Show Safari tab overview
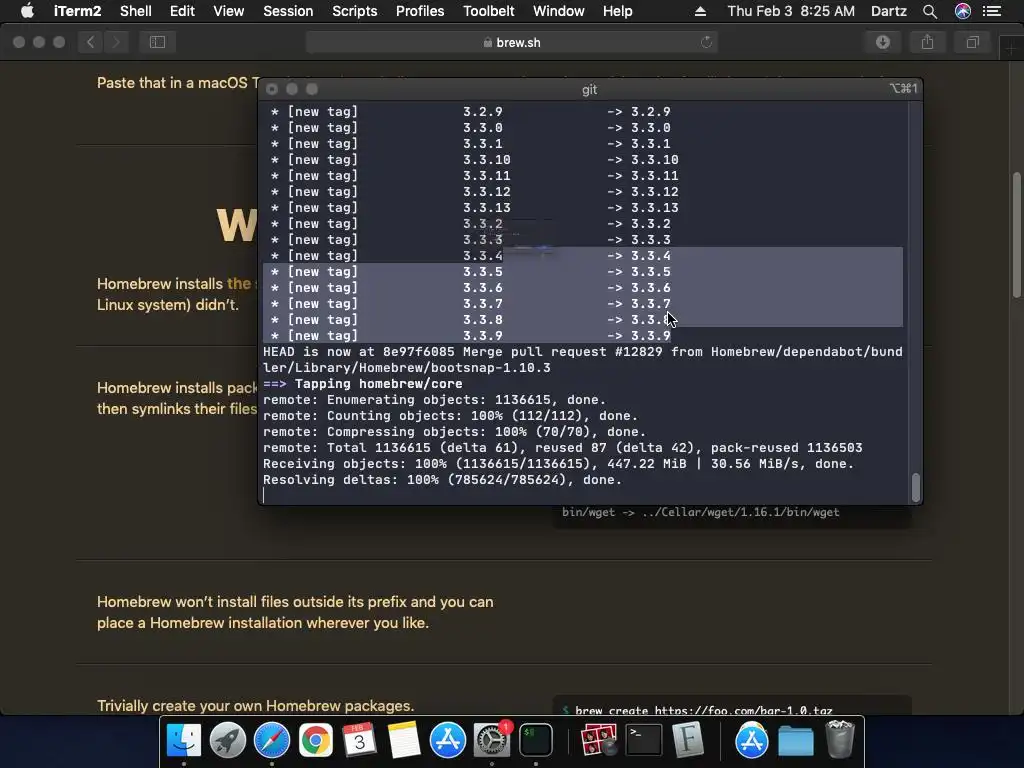The width and height of the screenshot is (1024, 768). pyautogui.click(x=972, y=42)
